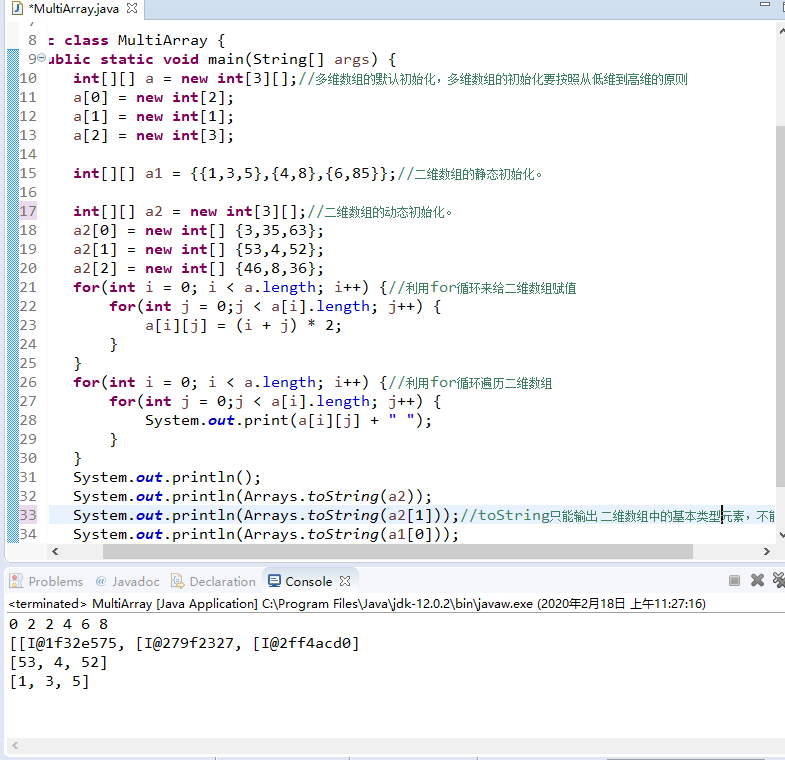Click the Java file icon on editor tab
This screenshot has height=760, width=785.
click(x=17, y=9)
